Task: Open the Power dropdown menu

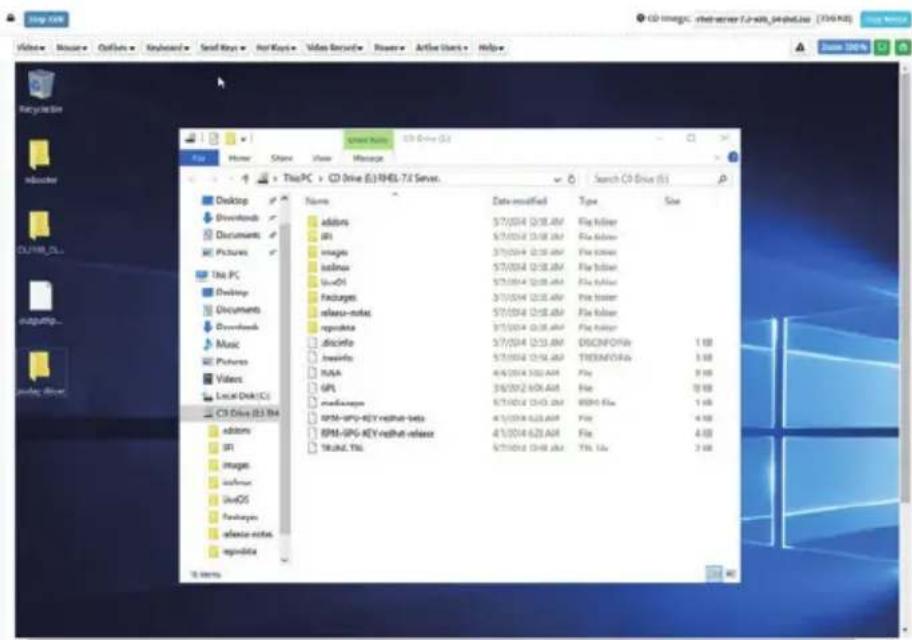Action: (389, 48)
